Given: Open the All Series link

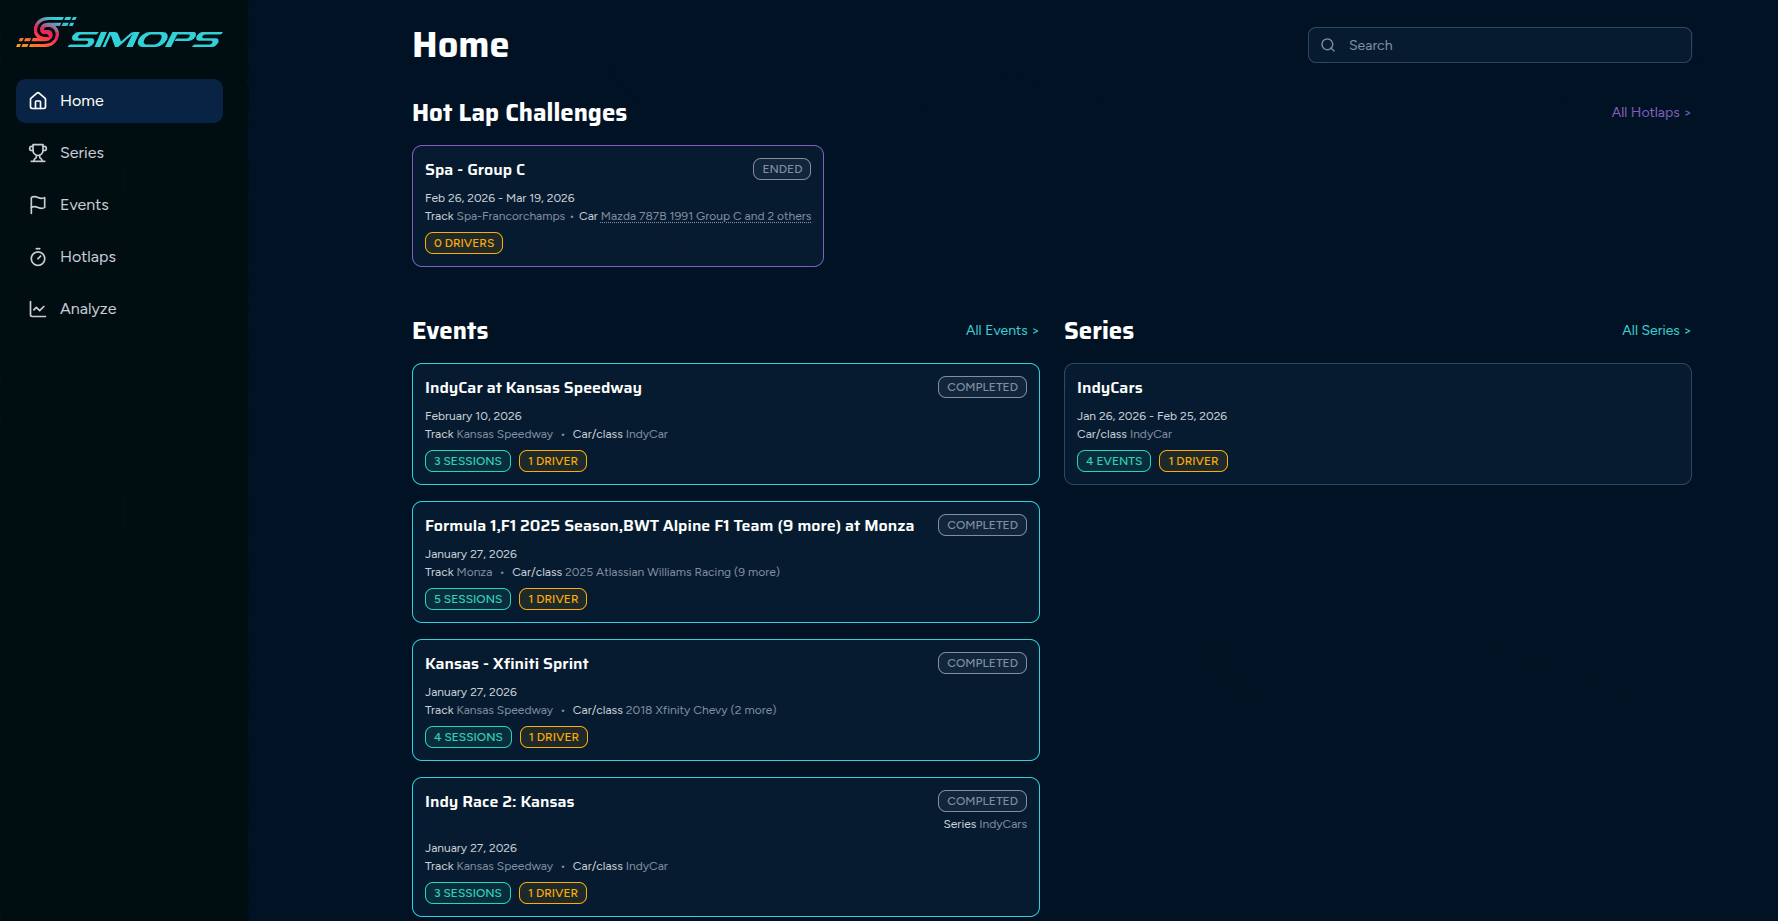Looking at the screenshot, I should pos(1656,330).
